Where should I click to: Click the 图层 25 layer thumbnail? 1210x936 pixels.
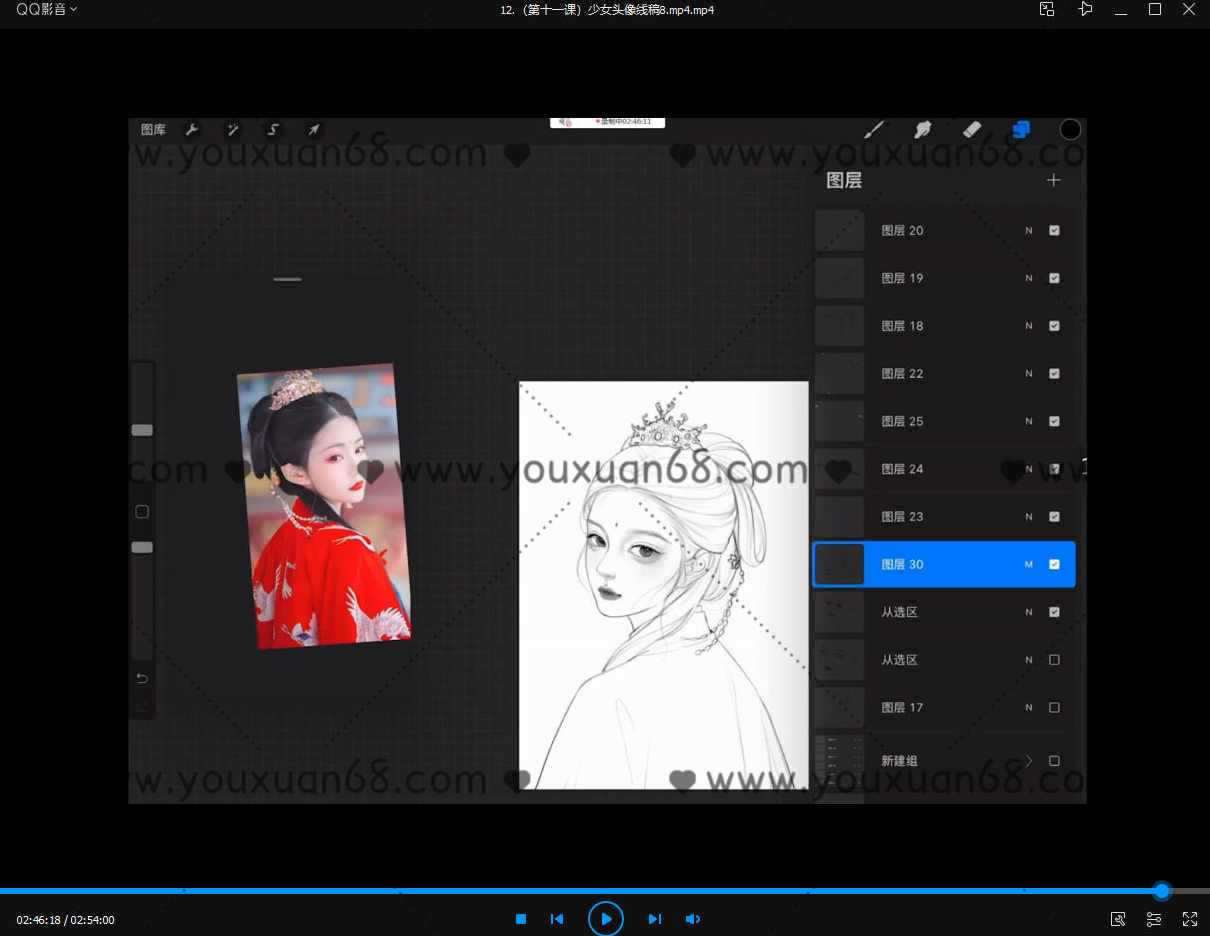pos(839,421)
